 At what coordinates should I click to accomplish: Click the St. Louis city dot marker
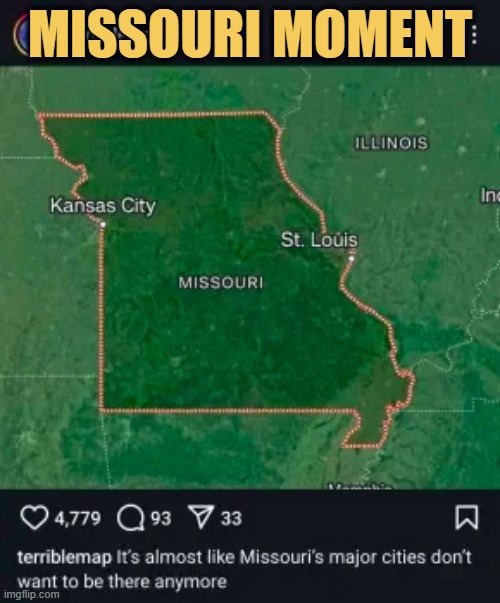[x=351, y=259]
